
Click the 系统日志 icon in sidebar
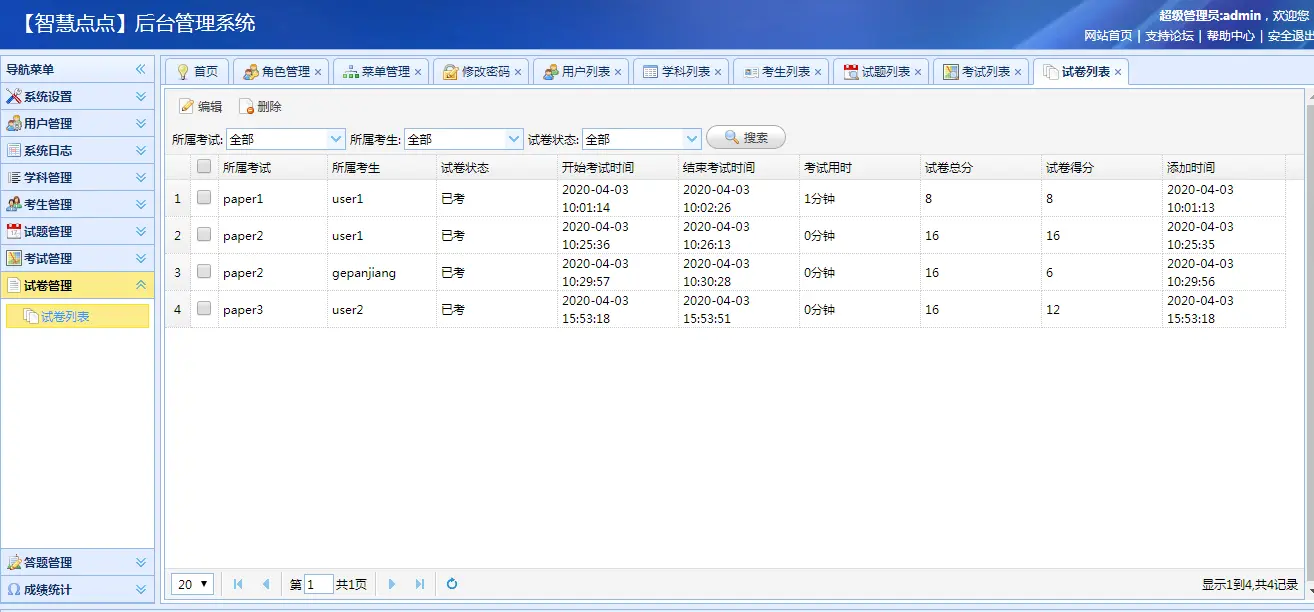point(14,151)
